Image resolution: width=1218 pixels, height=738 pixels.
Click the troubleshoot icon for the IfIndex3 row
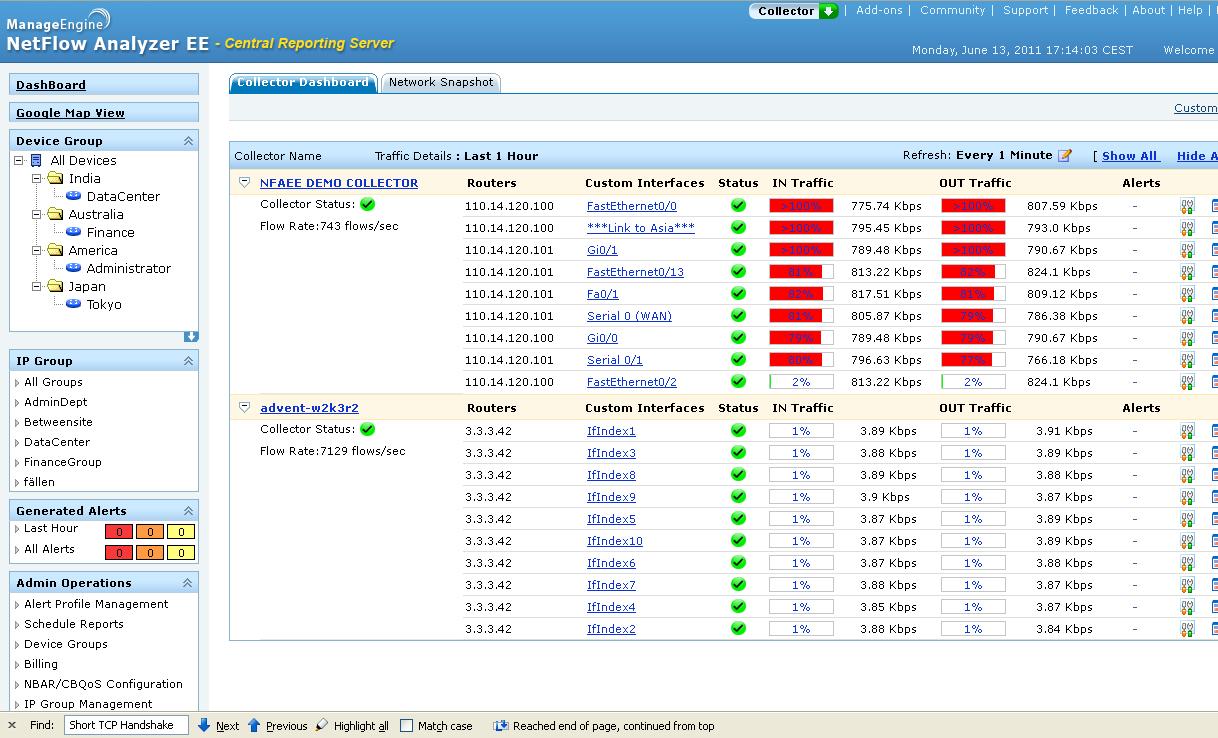[x=1187, y=453]
